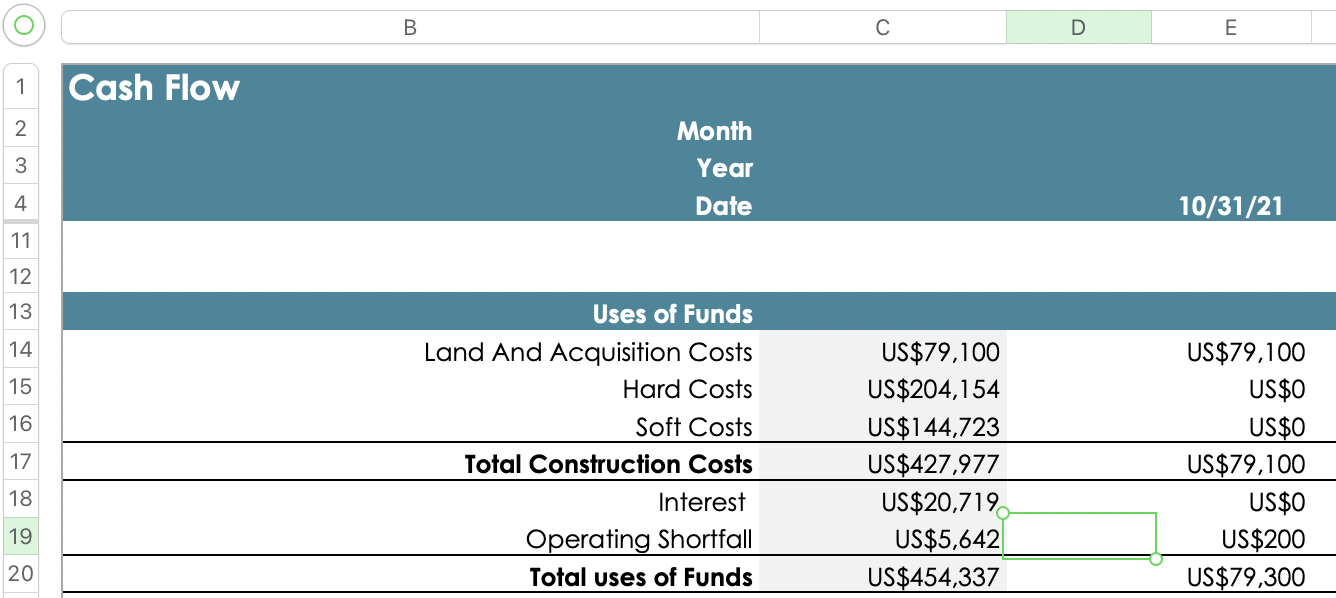
Task: Select row 1 header
Action: click(x=20, y=88)
